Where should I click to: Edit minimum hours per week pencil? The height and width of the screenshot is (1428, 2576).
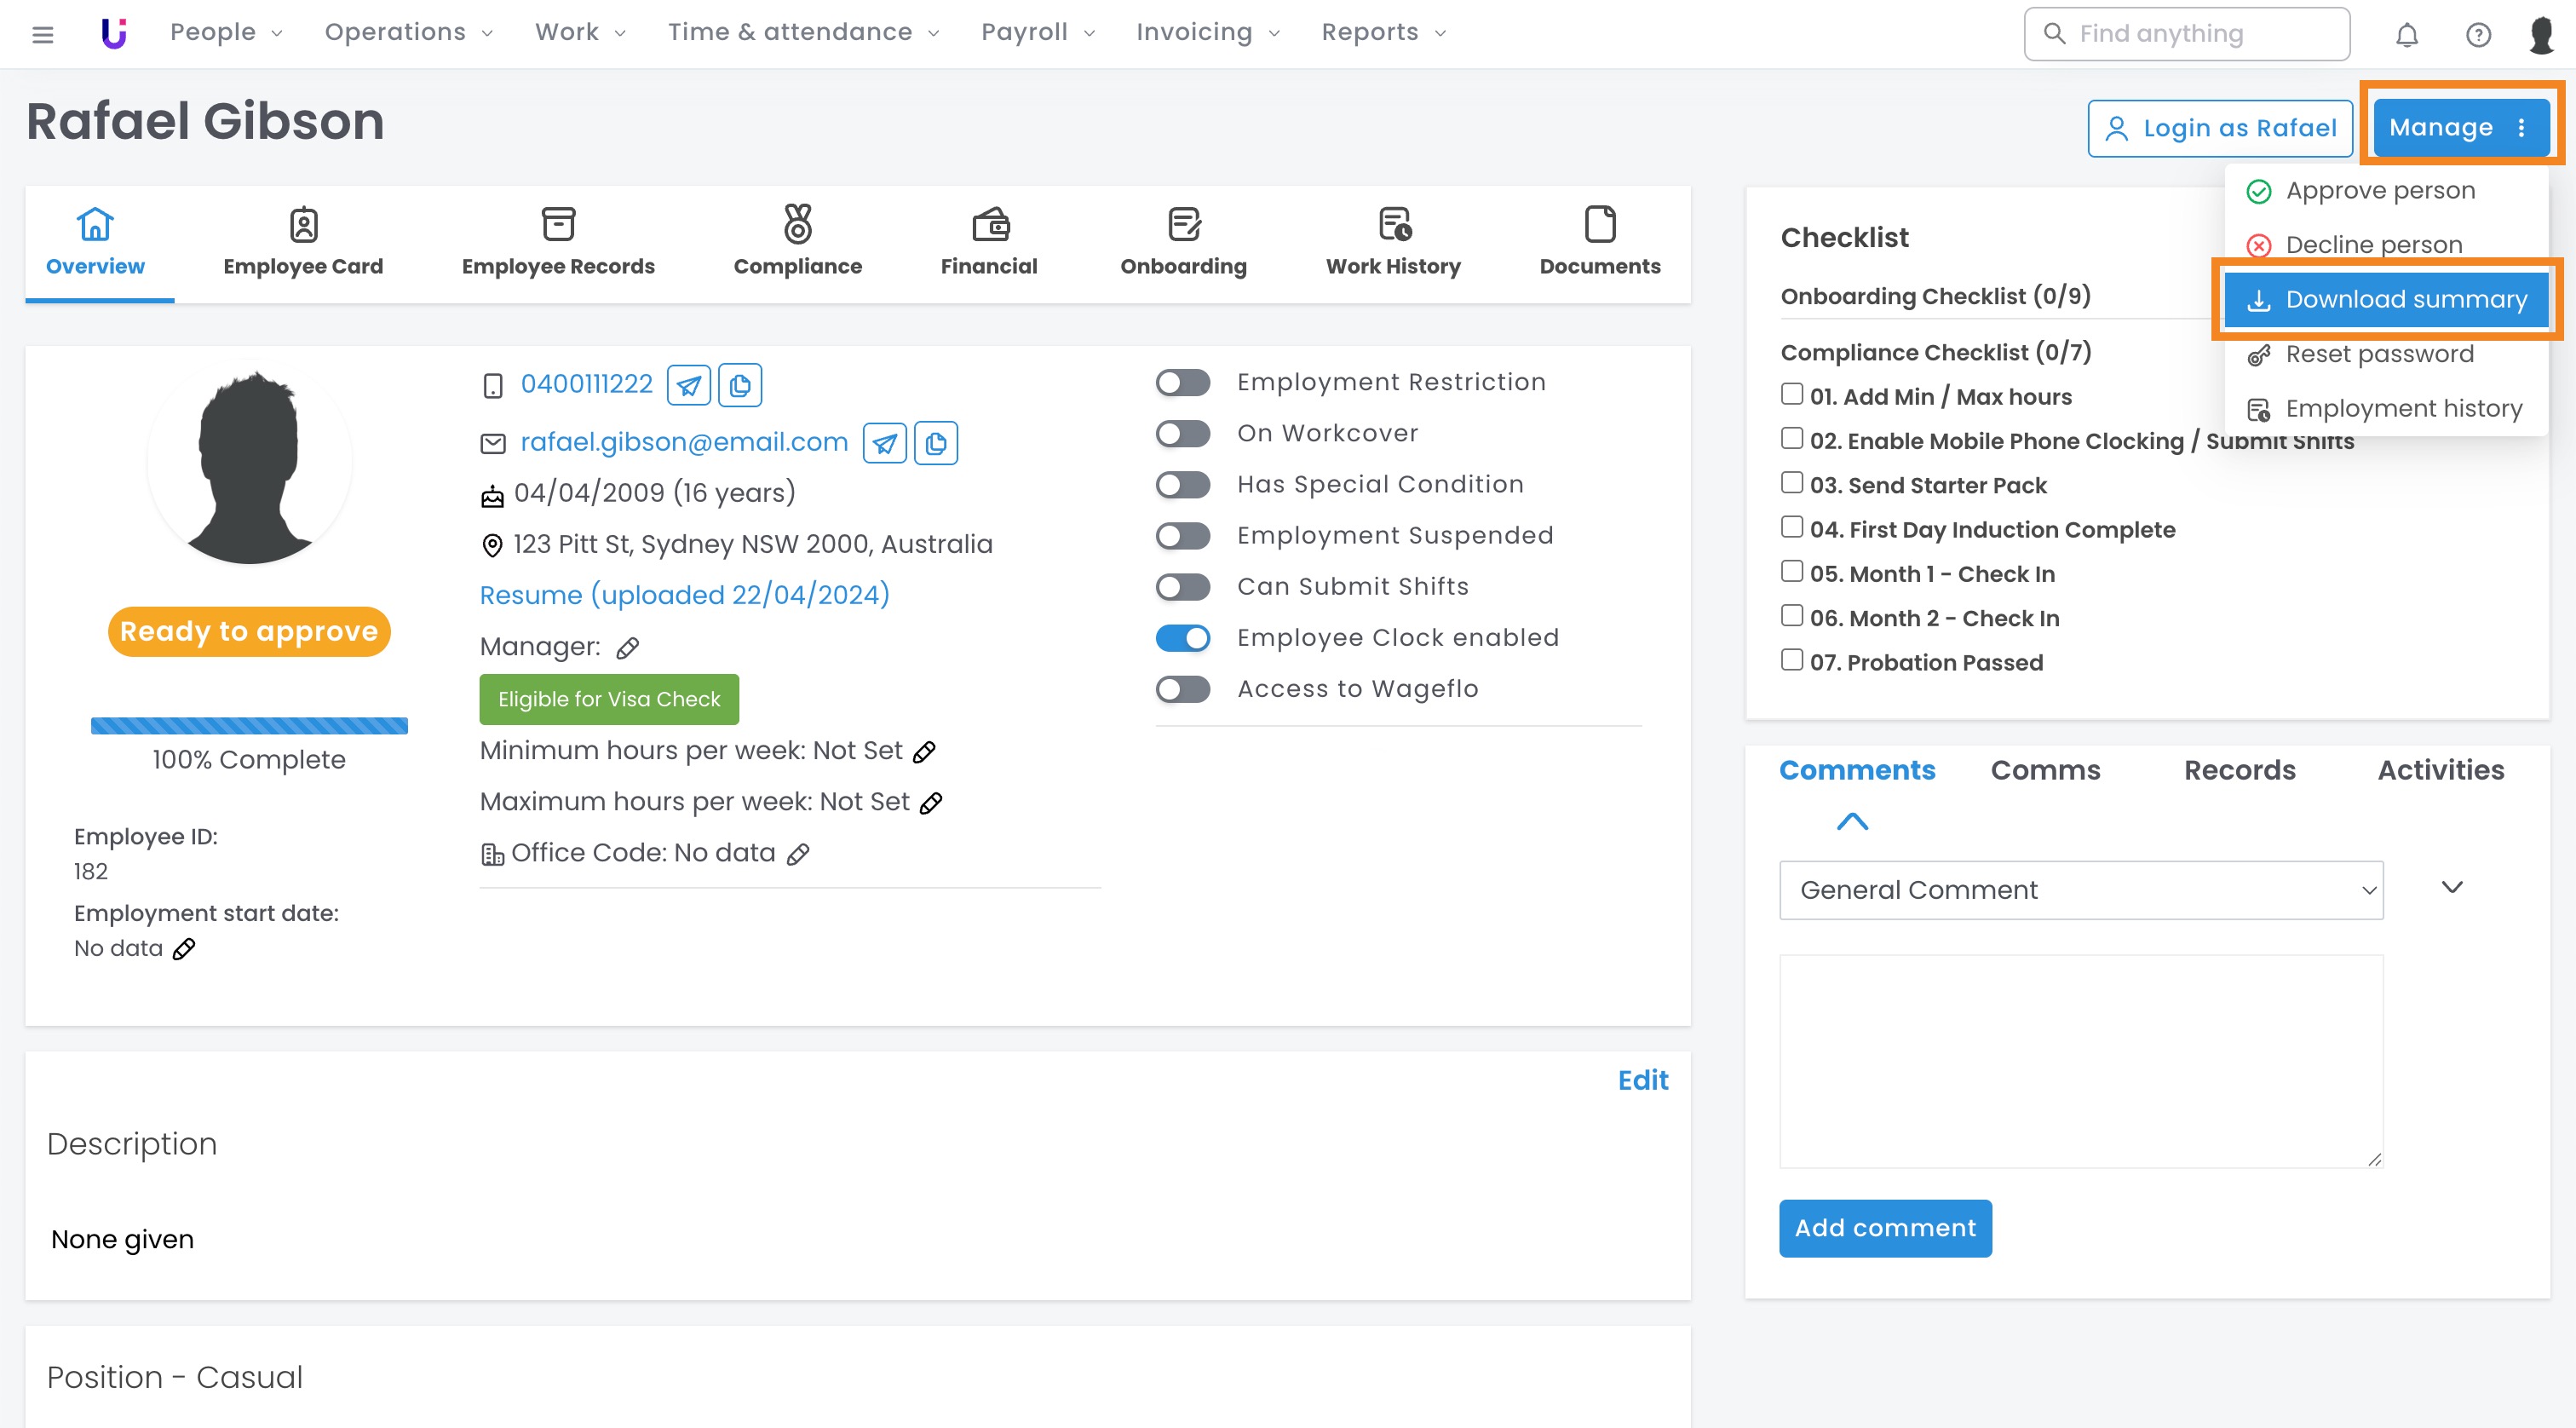[924, 752]
